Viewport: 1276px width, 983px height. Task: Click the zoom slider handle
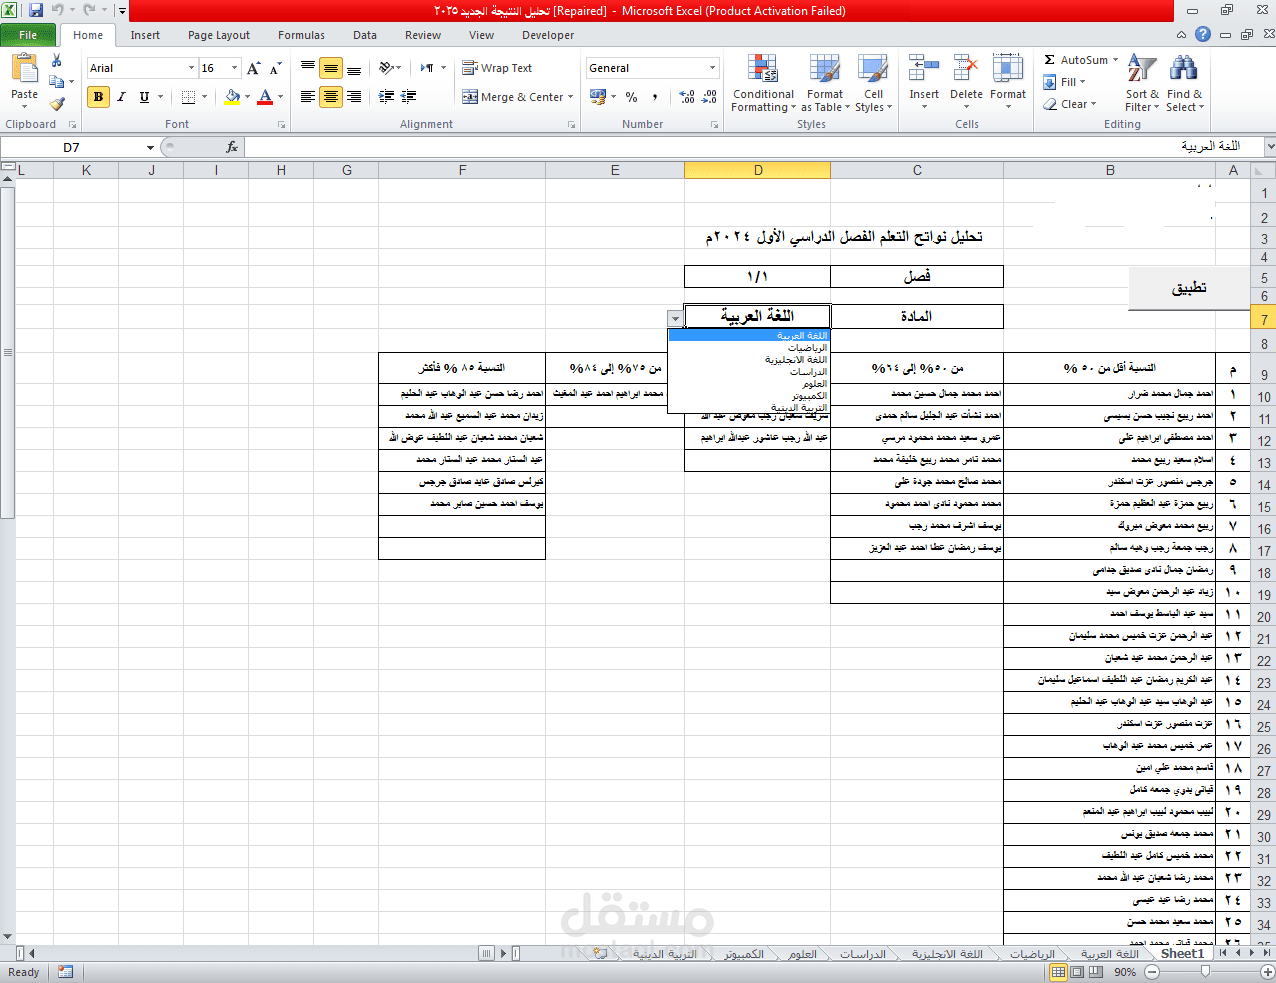click(1205, 971)
